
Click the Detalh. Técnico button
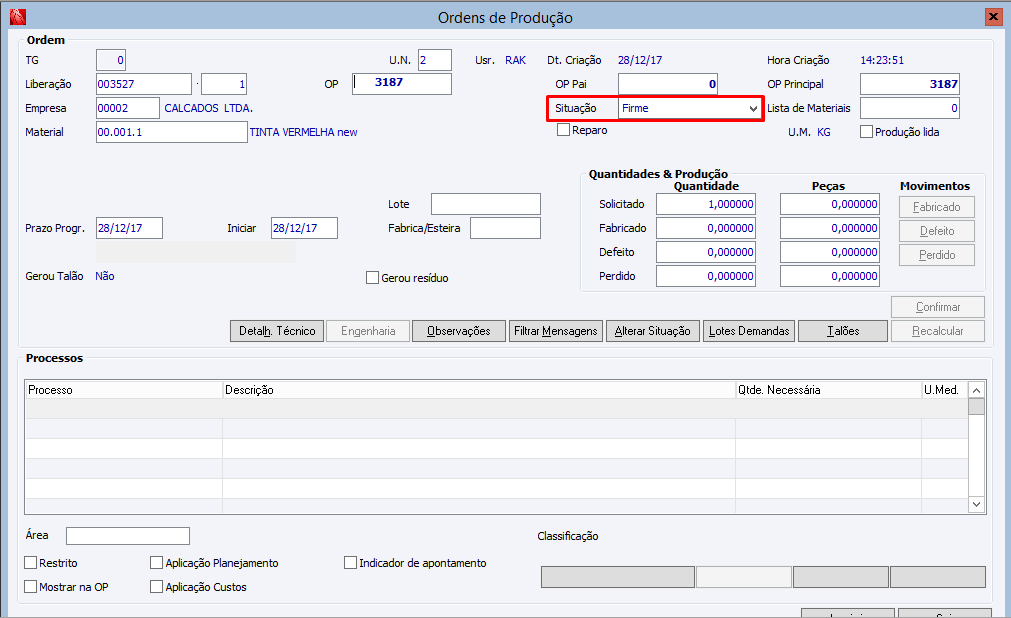pos(277,331)
